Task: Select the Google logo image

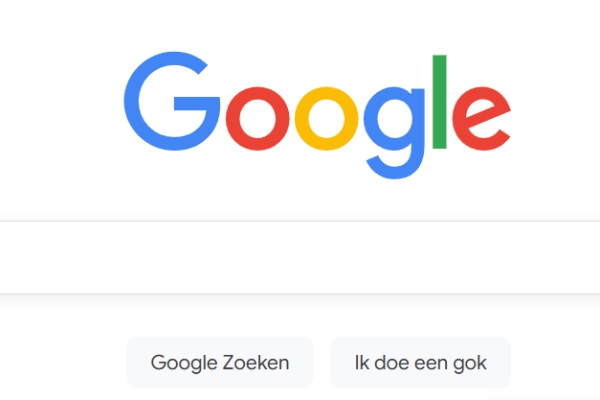Action: click(317, 115)
